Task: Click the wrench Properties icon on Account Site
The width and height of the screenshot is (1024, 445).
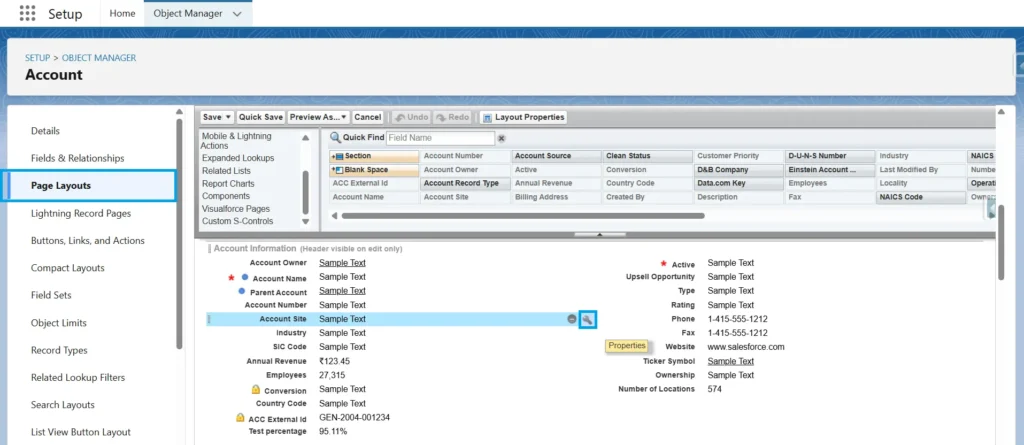Action: [x=588, y=319]
